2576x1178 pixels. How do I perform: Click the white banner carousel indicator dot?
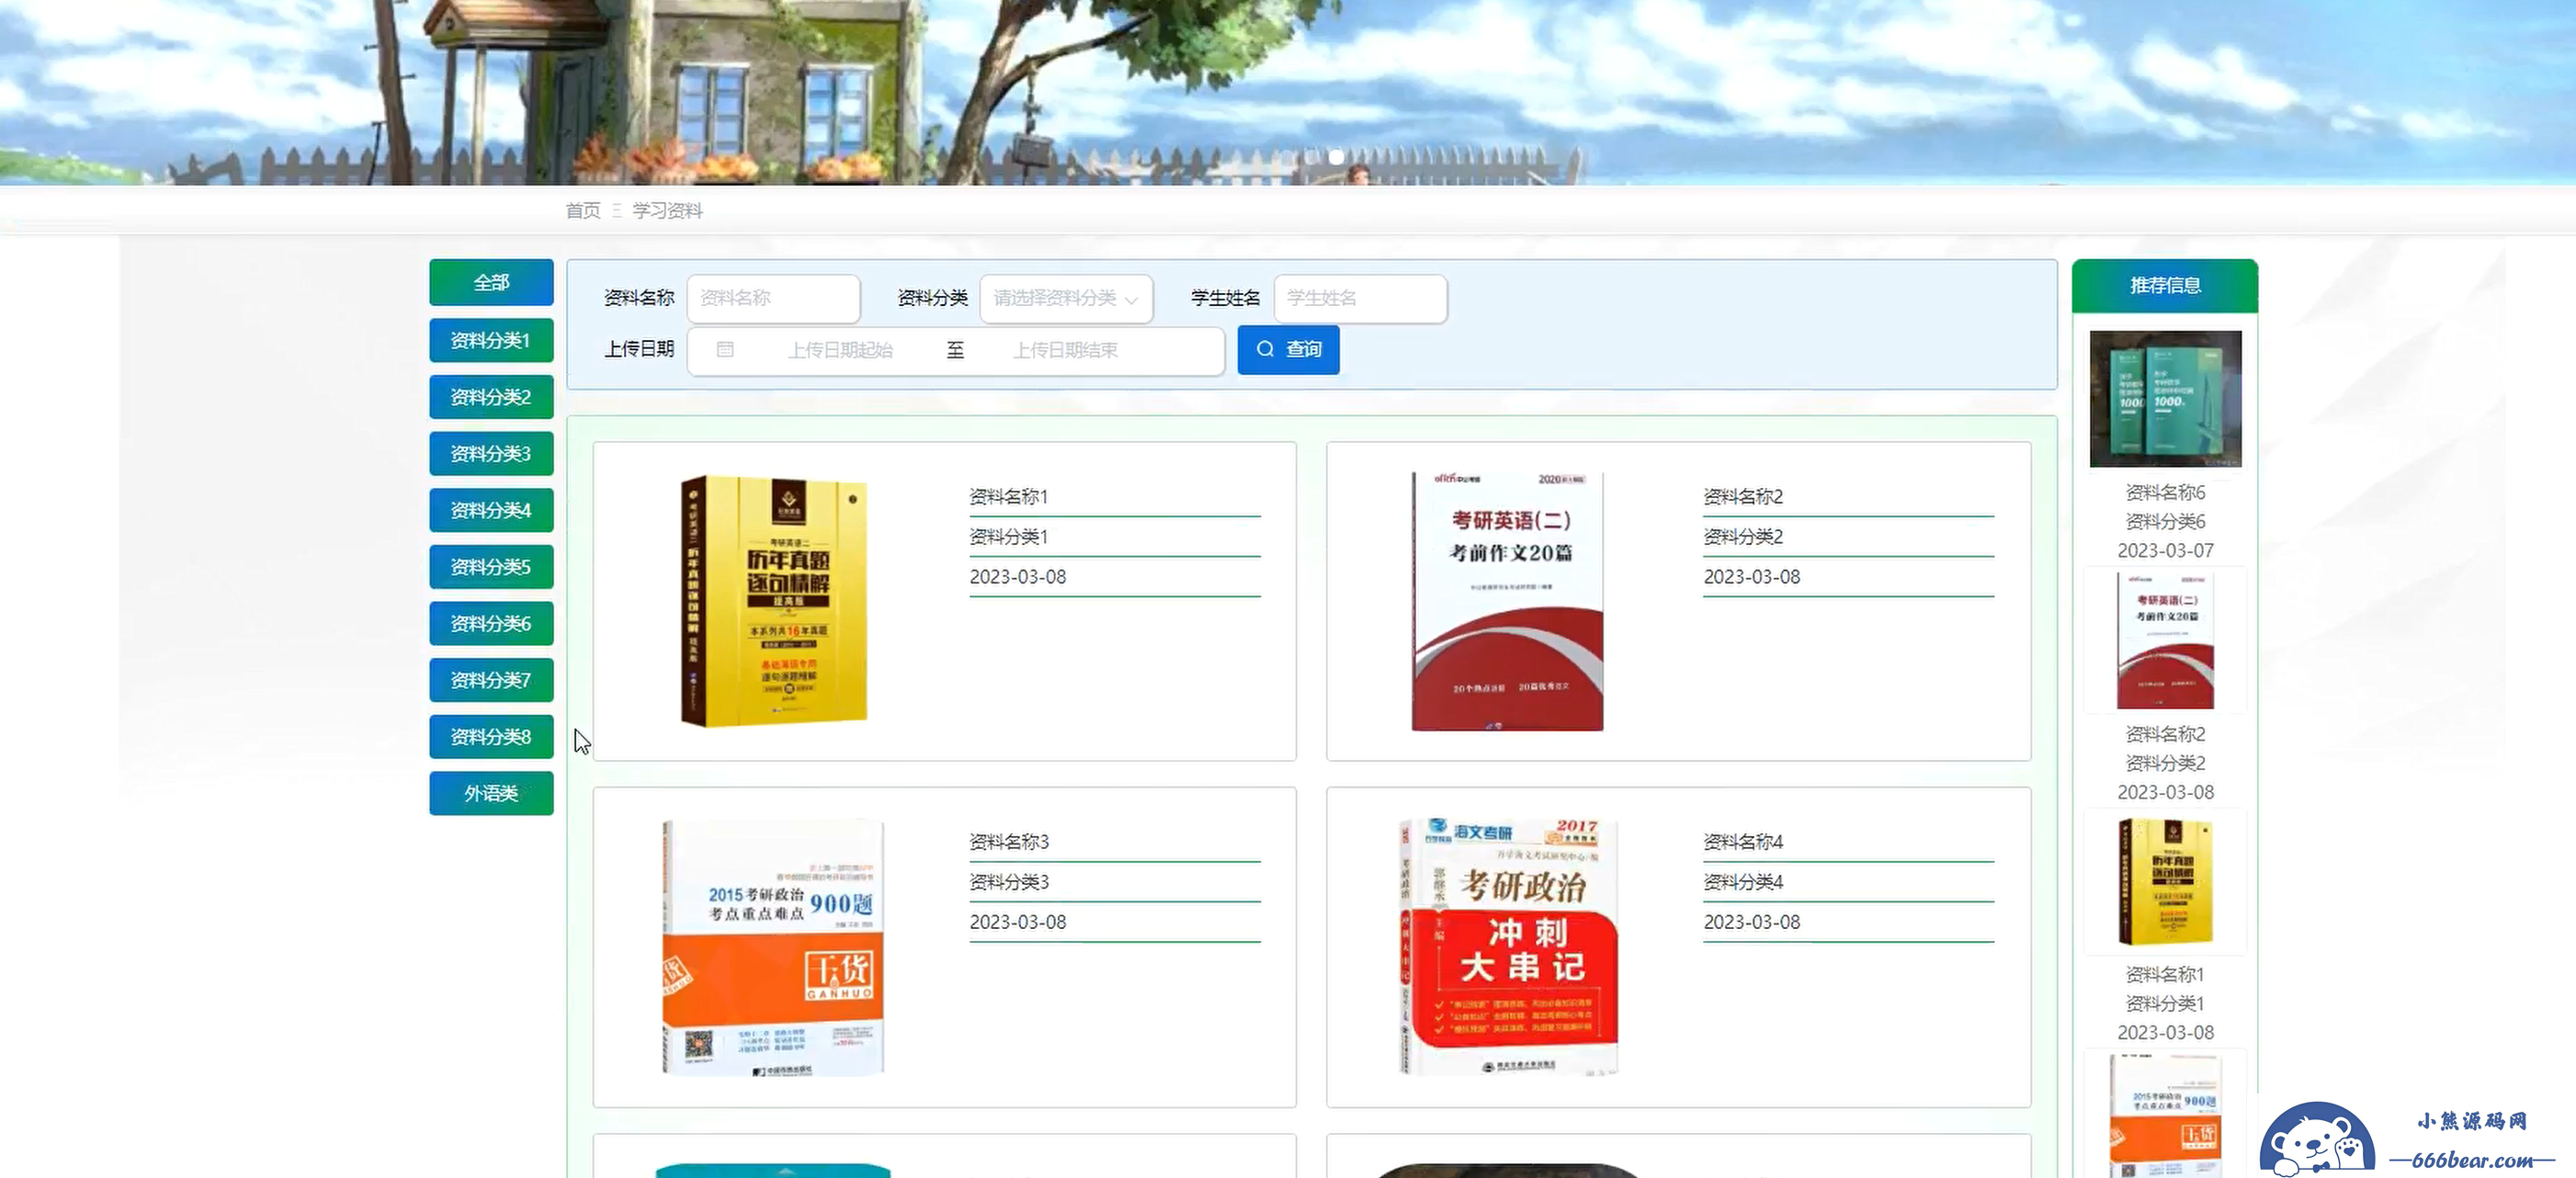point(1336,157)
